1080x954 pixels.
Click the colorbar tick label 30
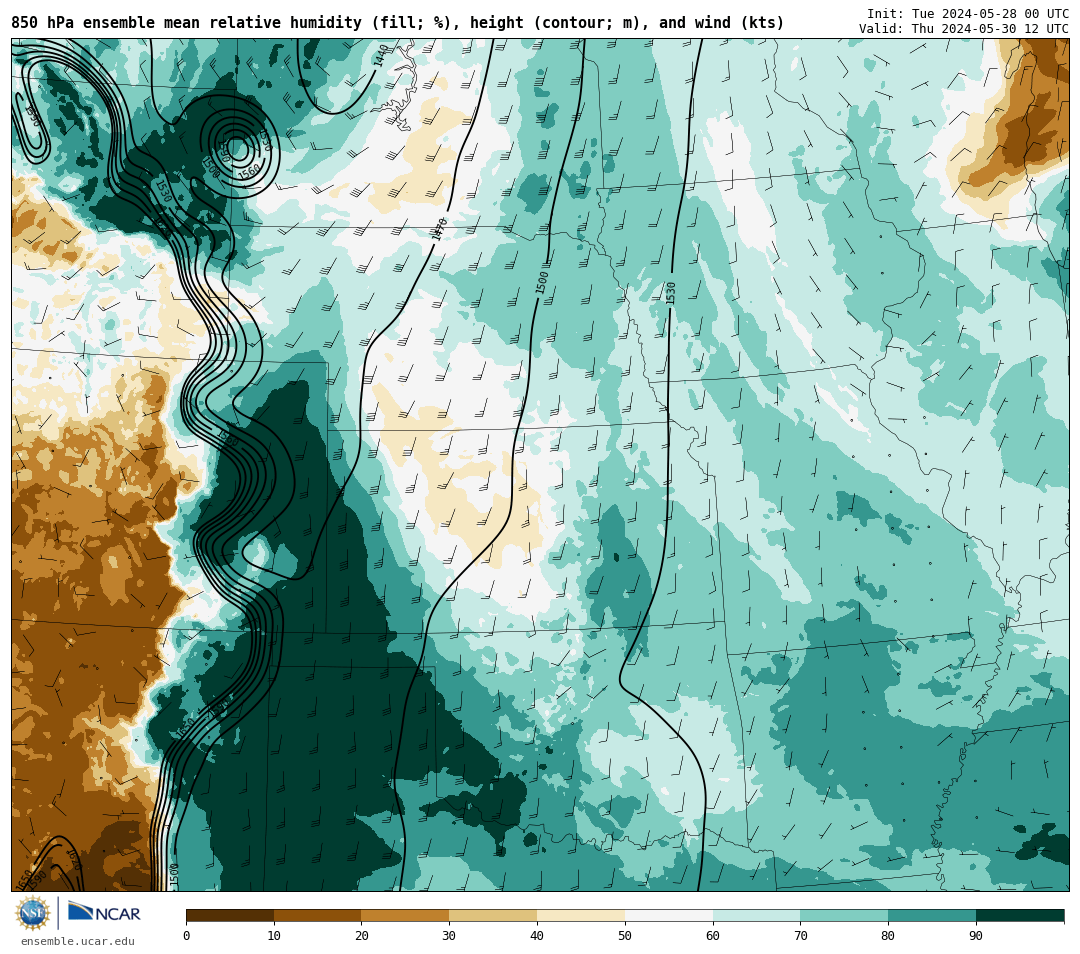click(x=449, y=935)
